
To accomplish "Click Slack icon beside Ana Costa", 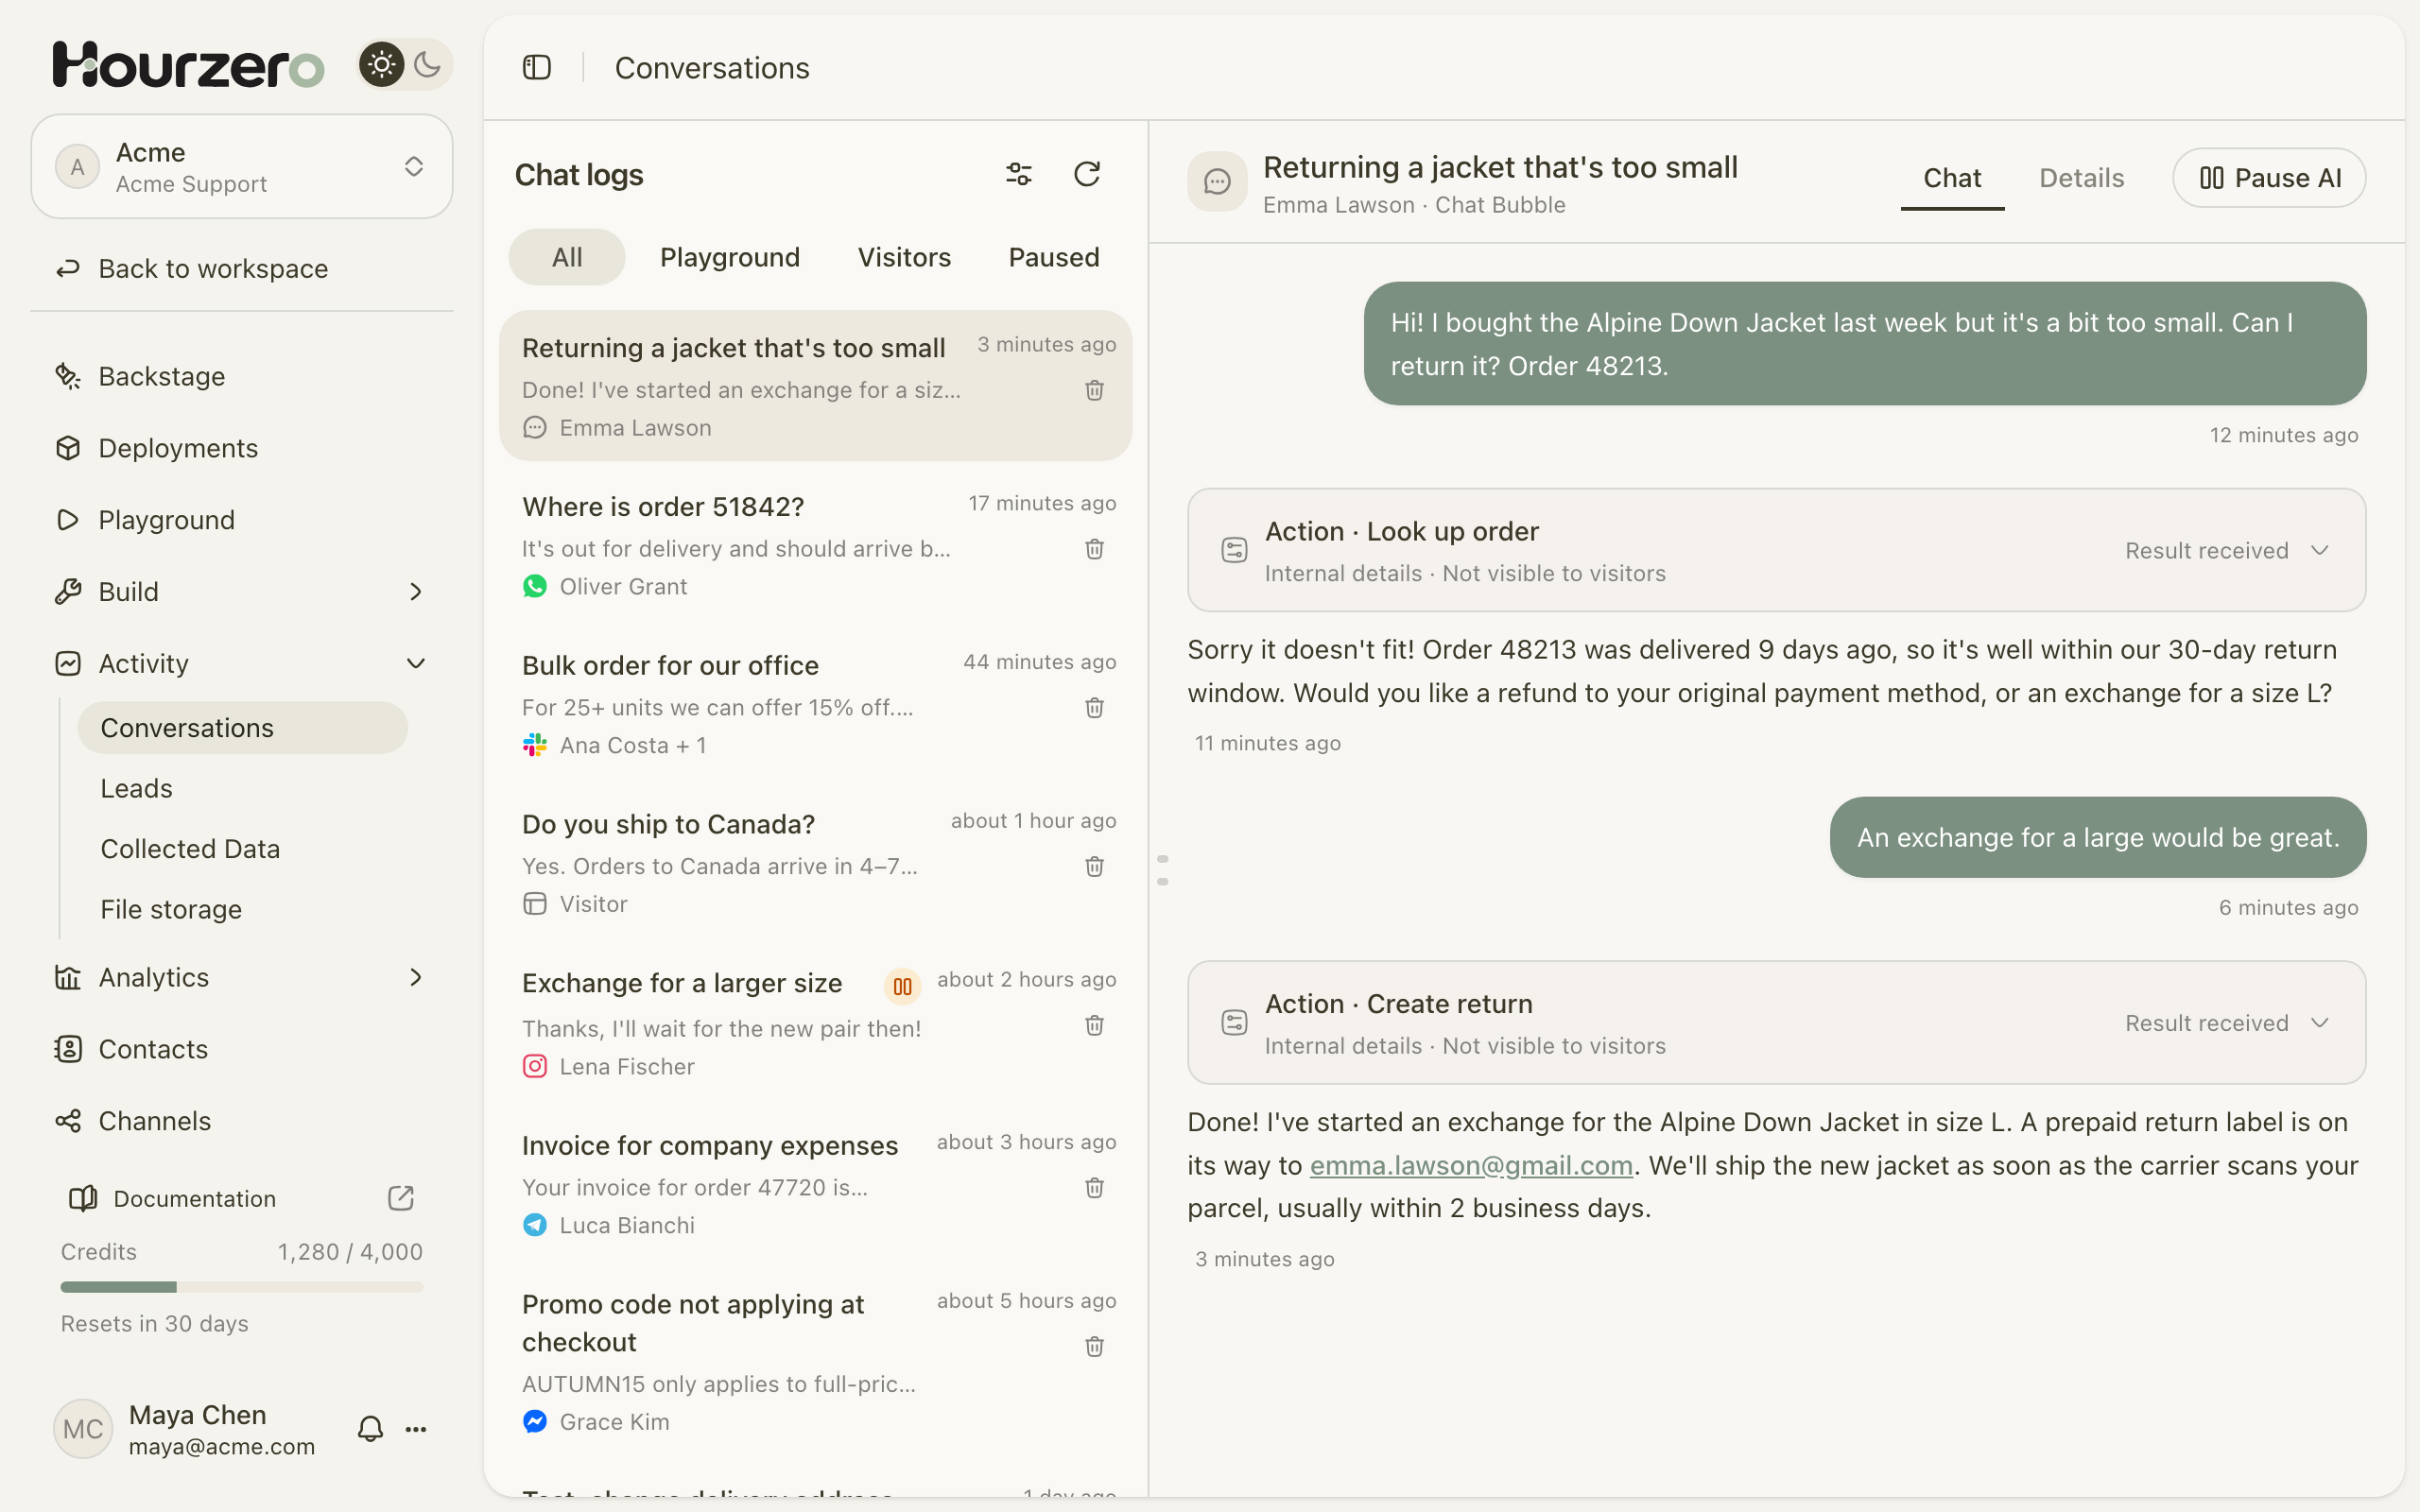I will tap(535, 745).
